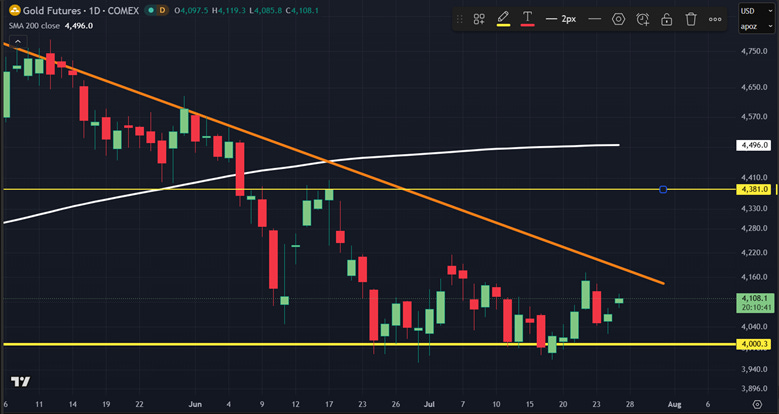
Task: Click the Jul label on time axis
Action: pyautogui.click(x=429, y=405)
